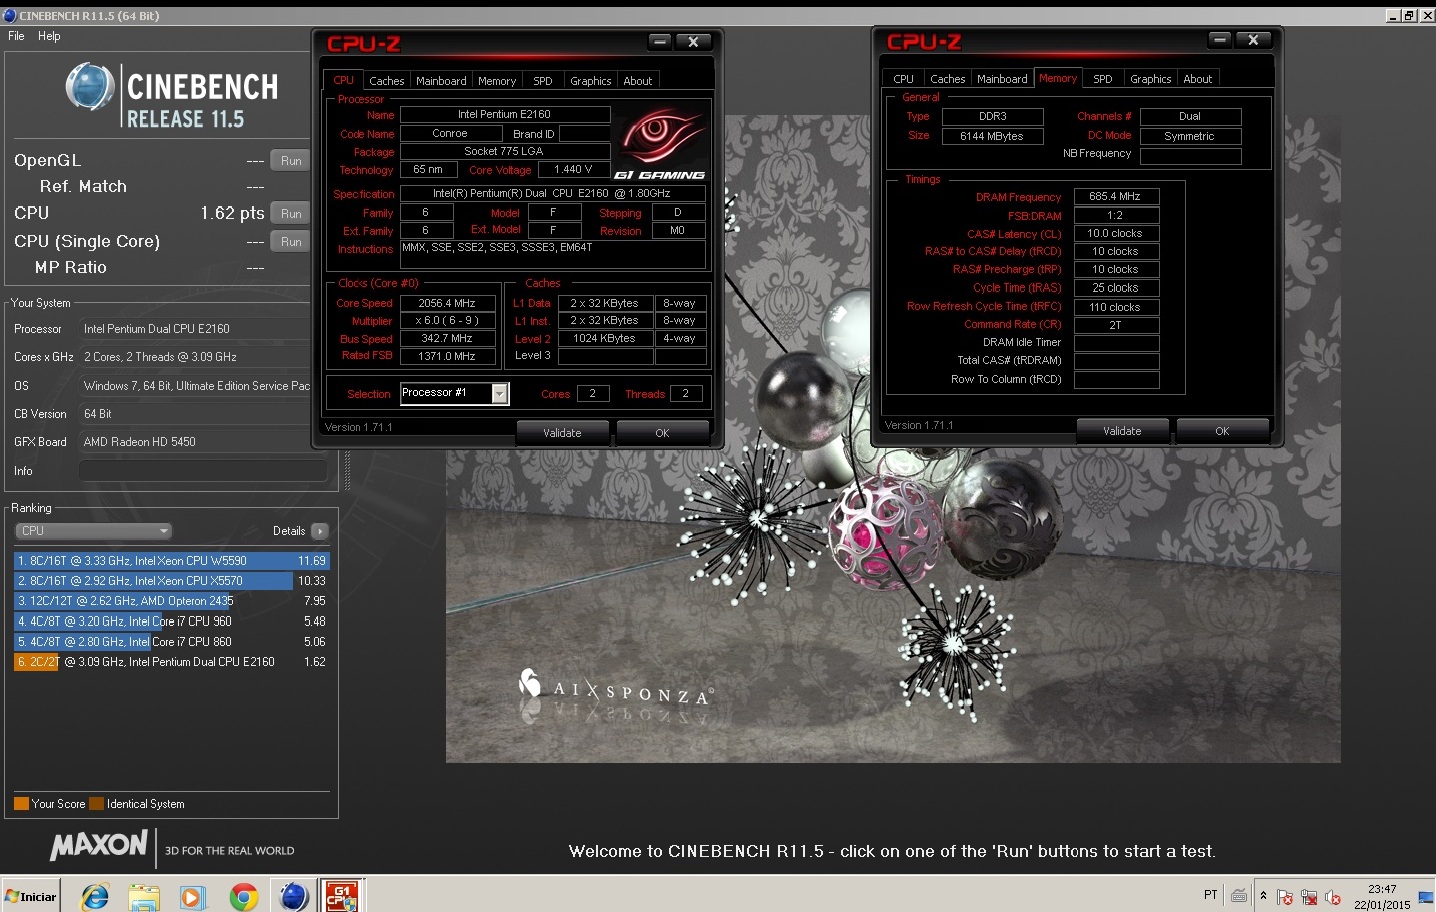Click Validate in right CPU-Z window
The height and width of the screenshot is (912, 1436).
[x=1122, y=431]
